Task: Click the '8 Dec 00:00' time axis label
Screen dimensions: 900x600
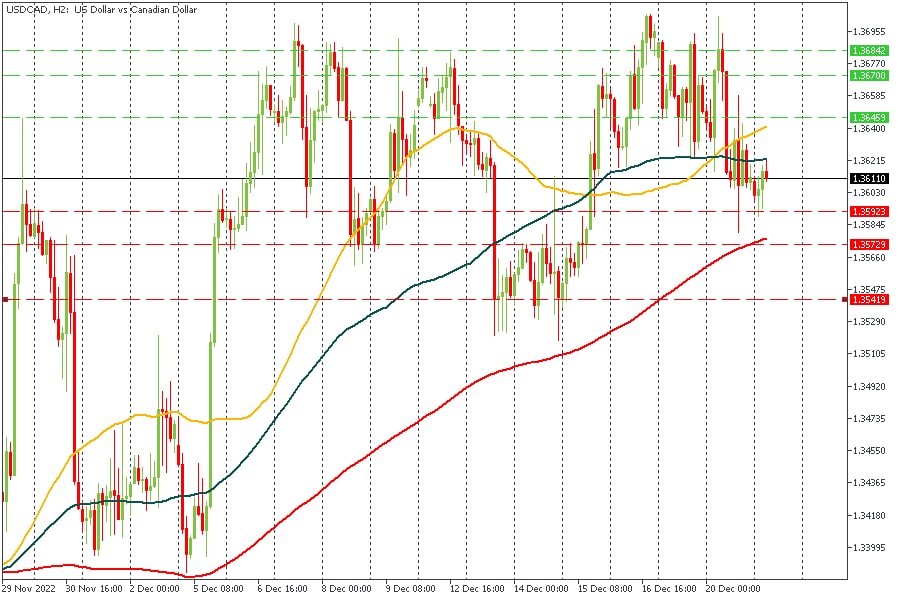Action: coord(346,589)
